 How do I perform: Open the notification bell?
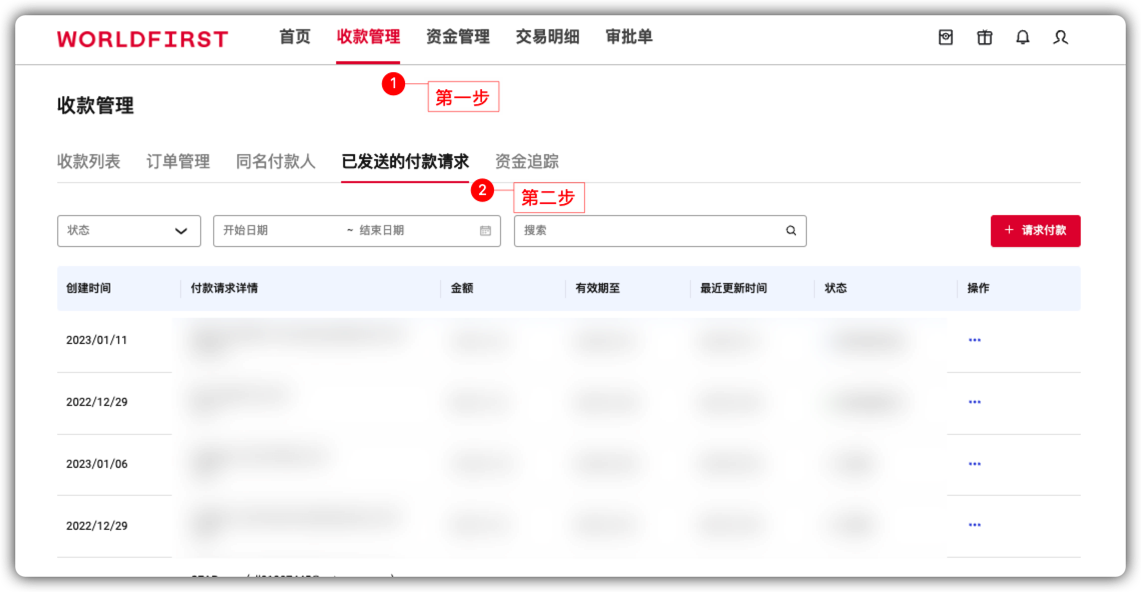(1022, 37)
